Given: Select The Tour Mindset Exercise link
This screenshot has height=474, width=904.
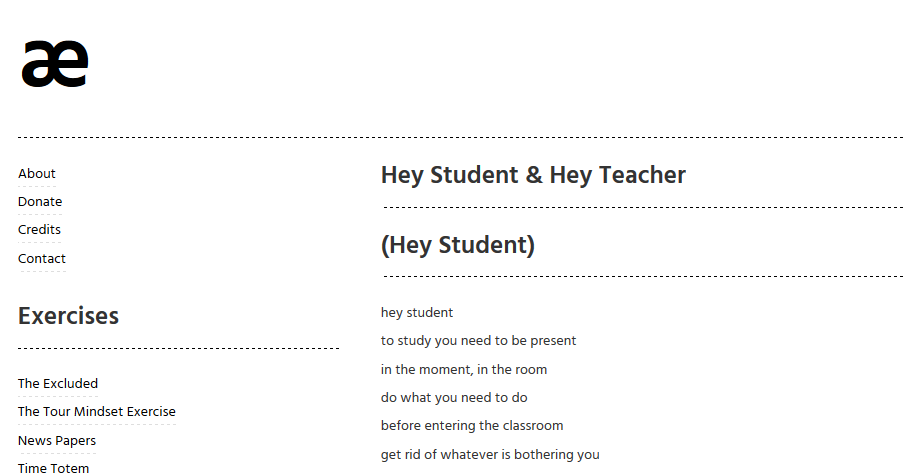Looking at the screenshot, I should pyautogui.click(x=96, y=412).
